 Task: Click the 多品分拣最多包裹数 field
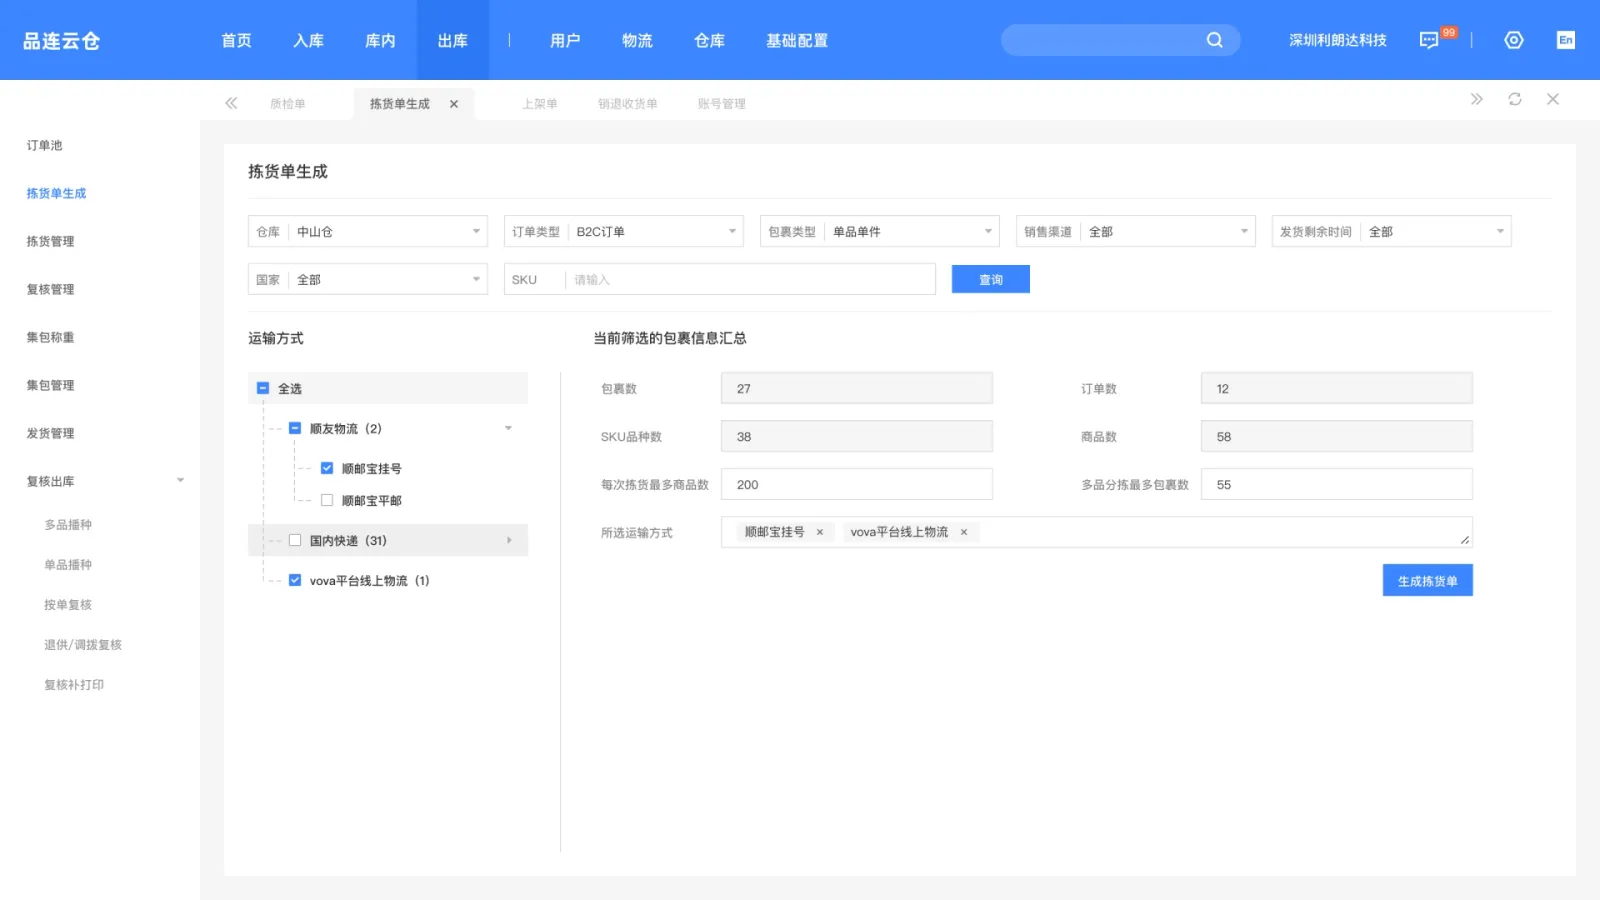(x=1337, y=484)
